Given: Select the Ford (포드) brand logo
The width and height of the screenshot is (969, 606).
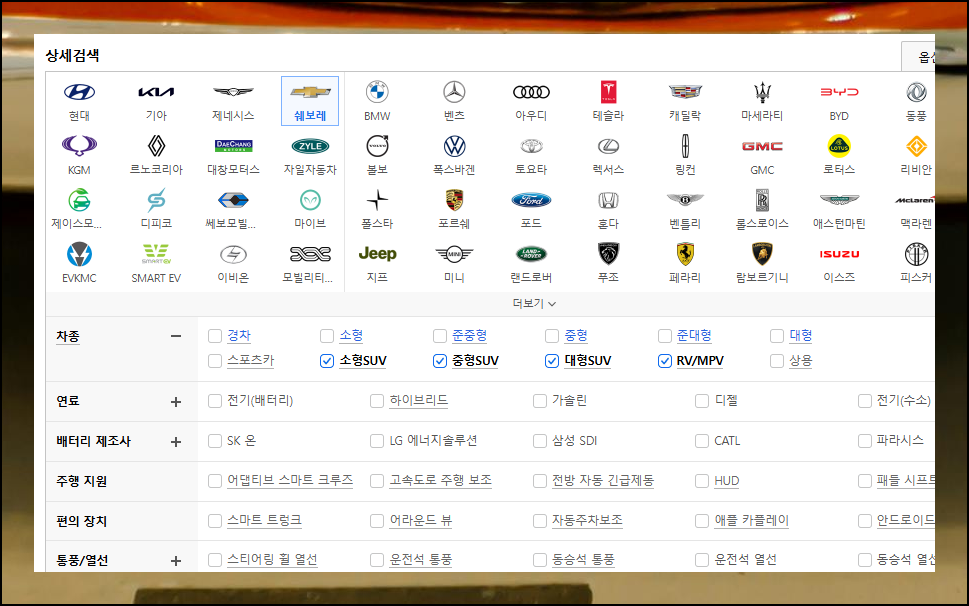Looking at the screenshot, I should tap(531, 200).
